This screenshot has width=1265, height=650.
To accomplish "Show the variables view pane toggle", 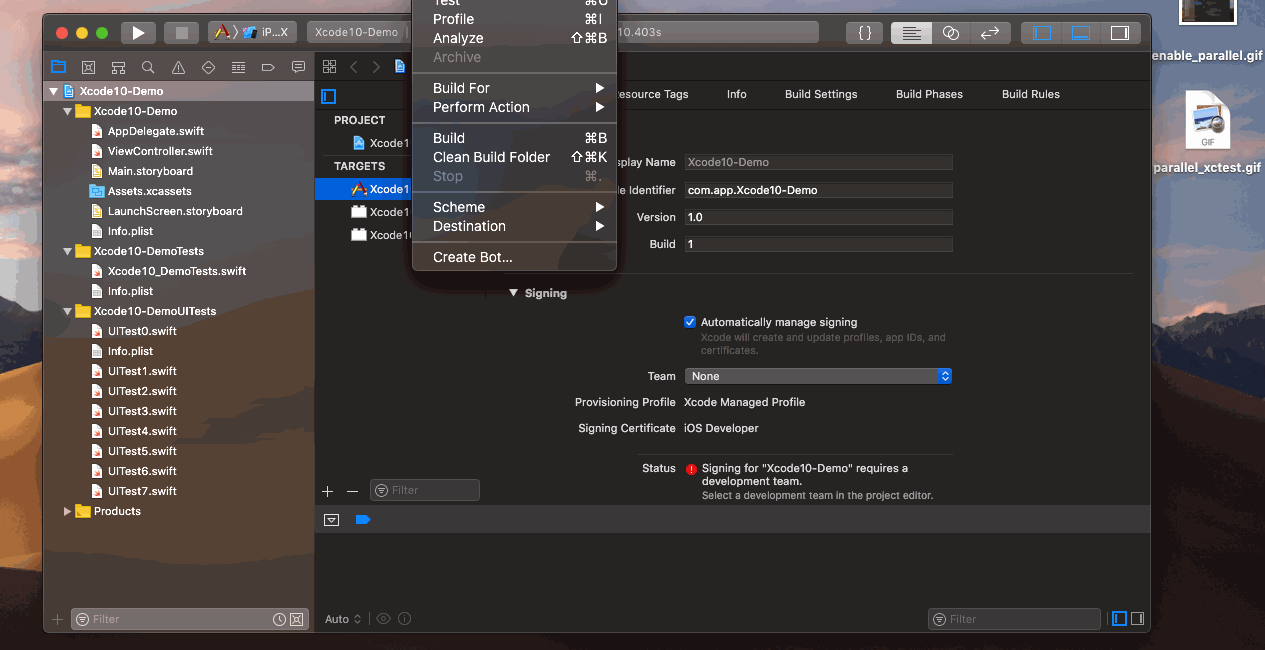I will [x=1119, y=619].
